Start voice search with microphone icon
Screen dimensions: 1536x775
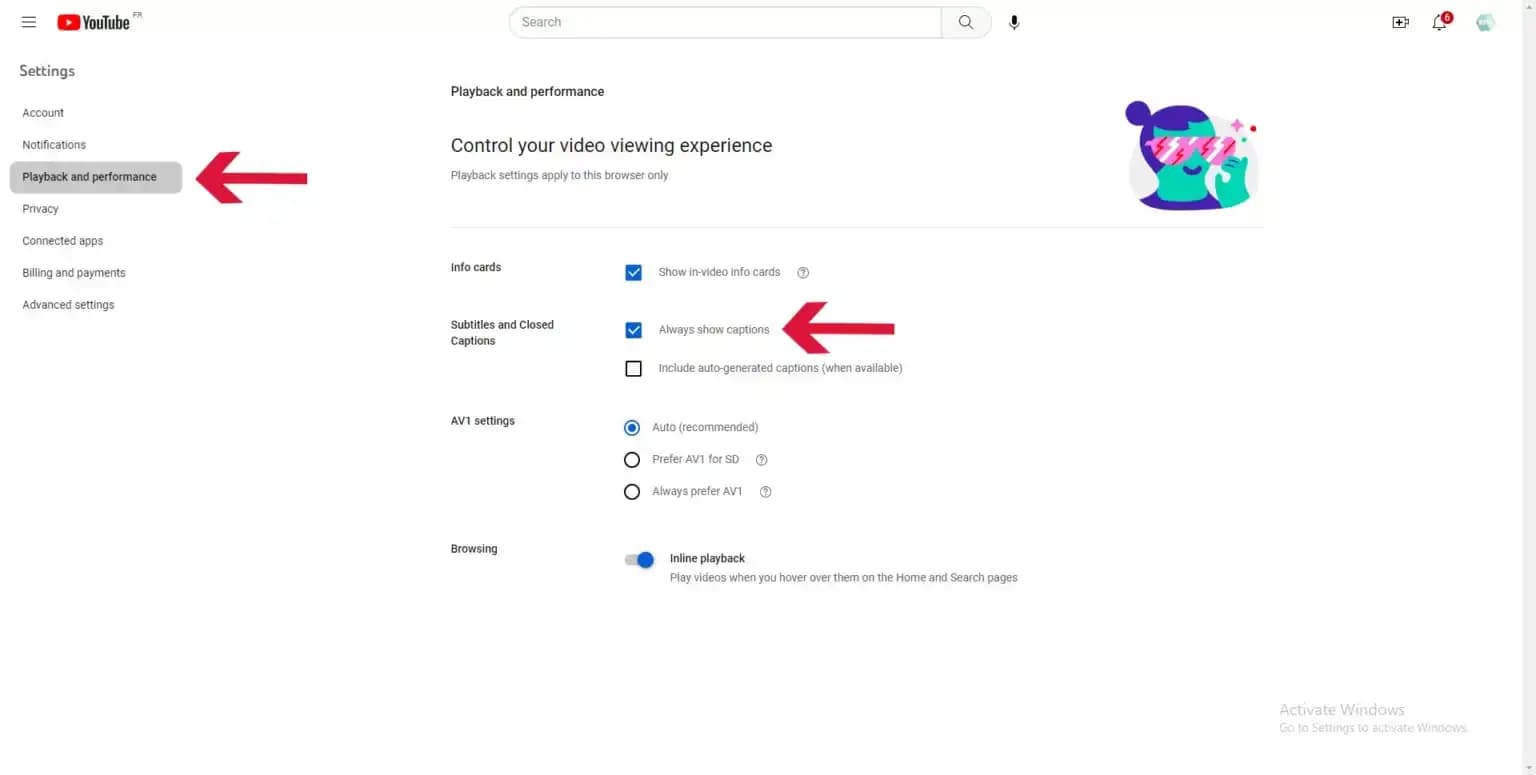[1014, 22]
